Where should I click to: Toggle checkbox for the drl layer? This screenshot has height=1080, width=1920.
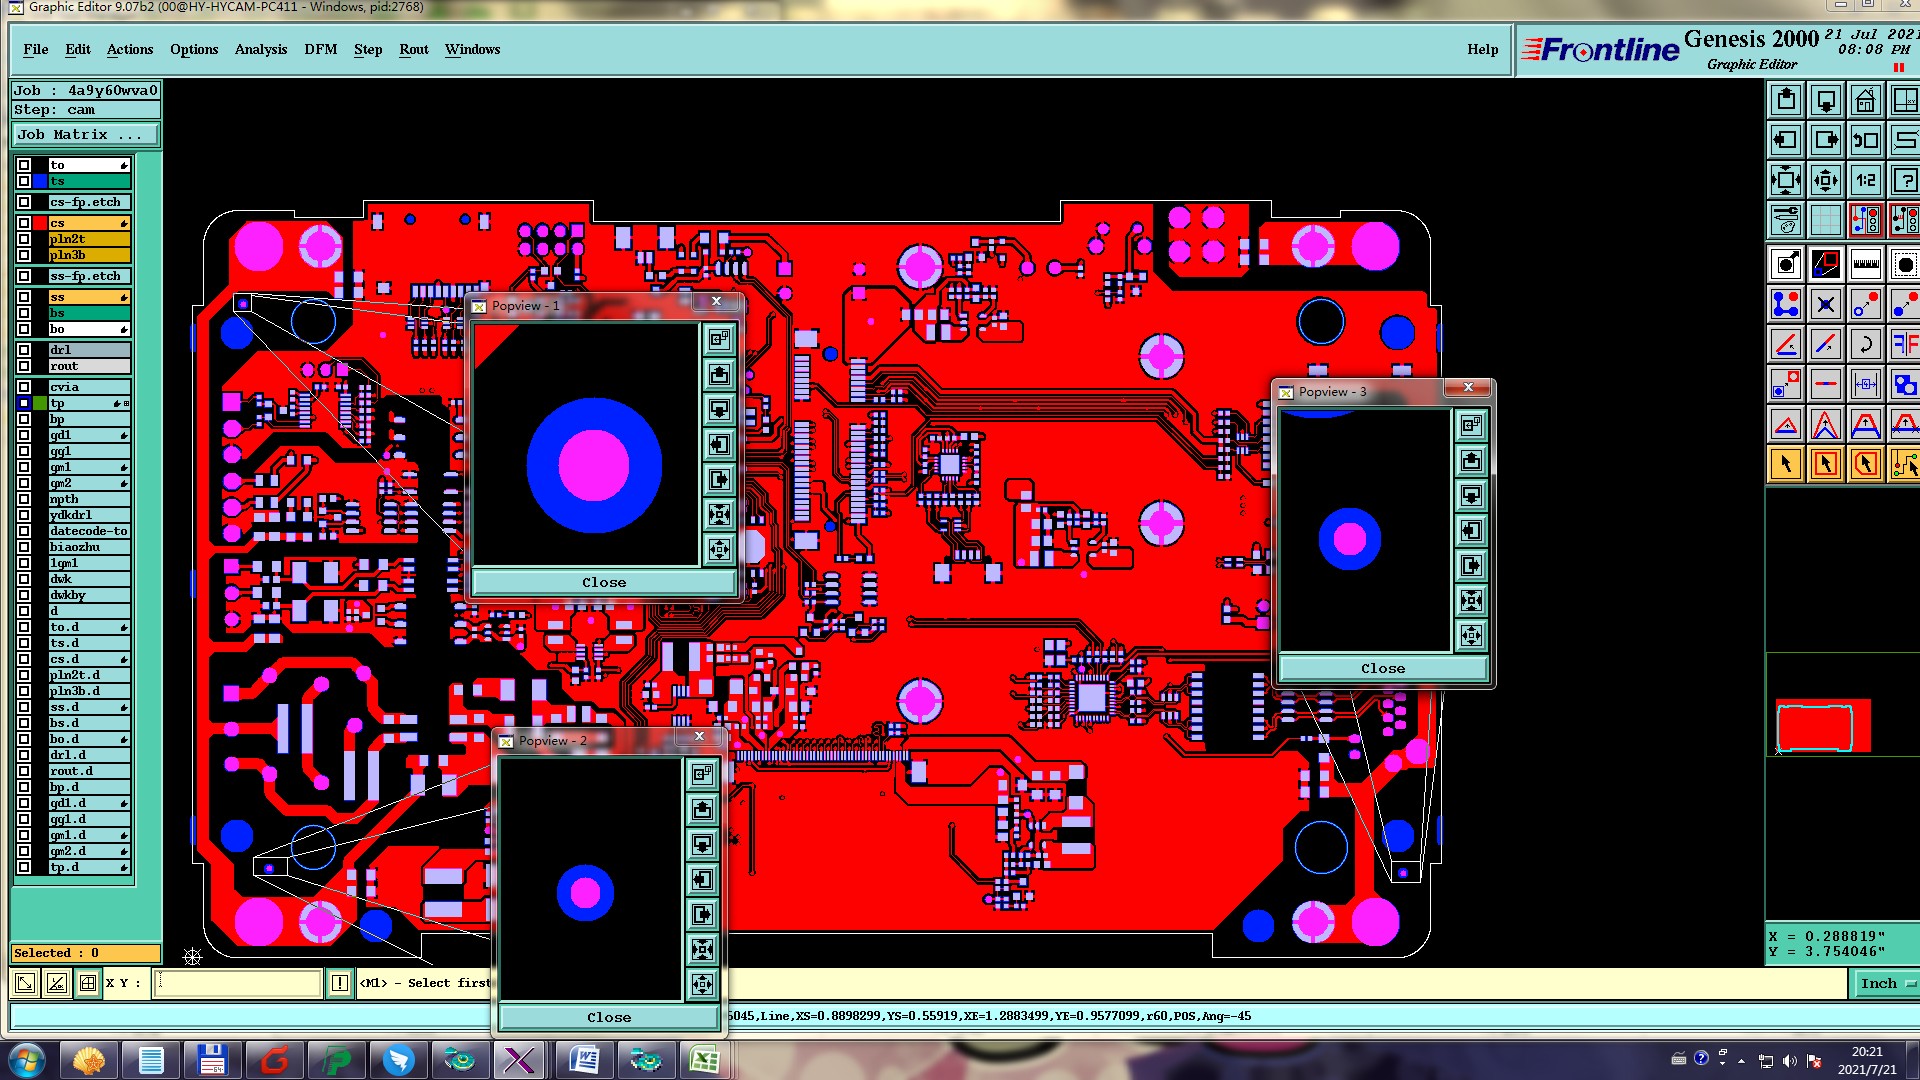coord(24,350)
